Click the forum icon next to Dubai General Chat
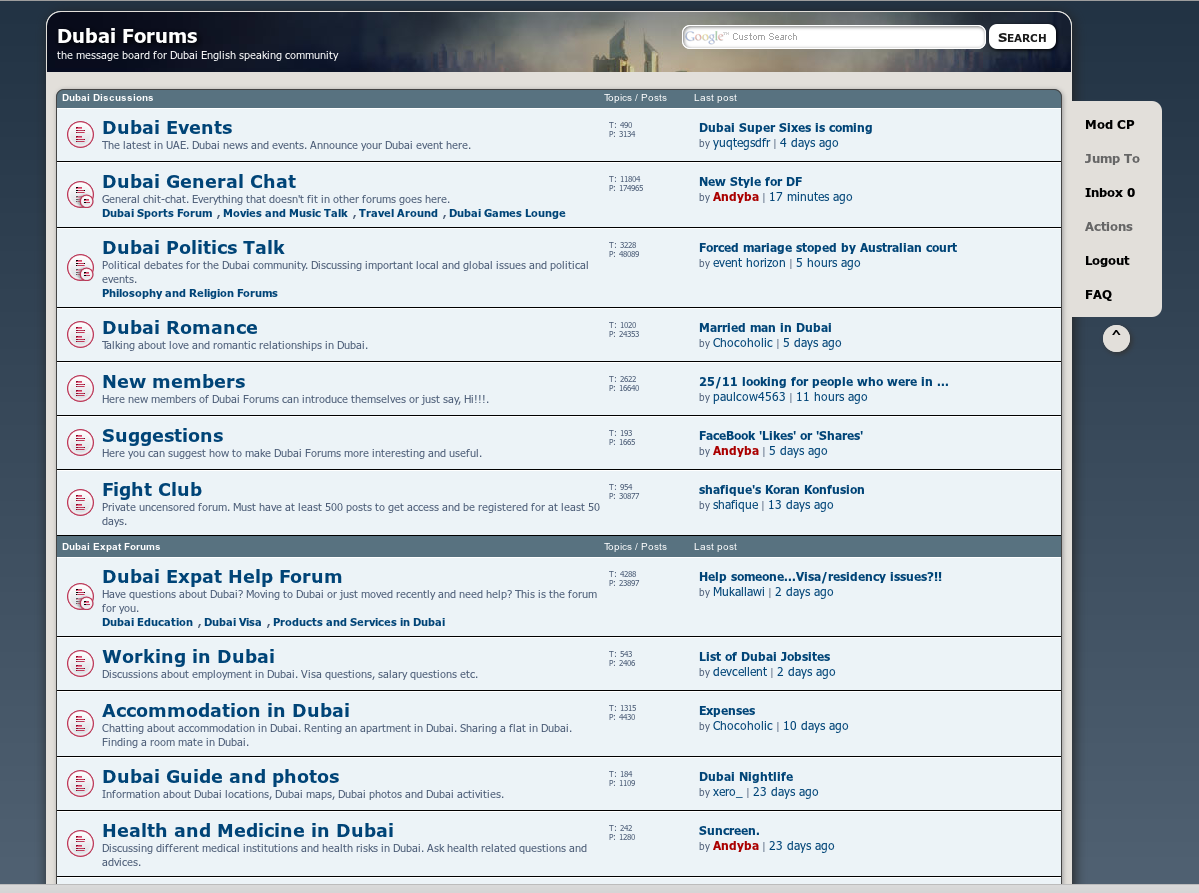This screenshot has width=1199, height=893. point(80,194)
